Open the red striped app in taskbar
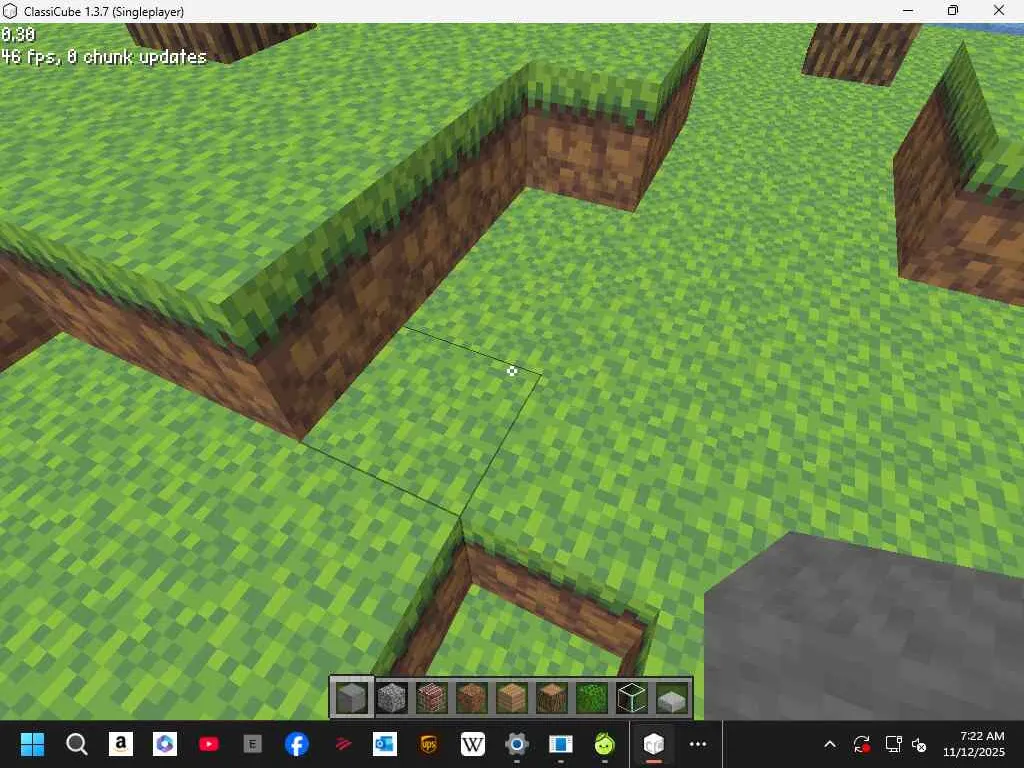Screen dimensions: 1024x768 pos(341,744)
